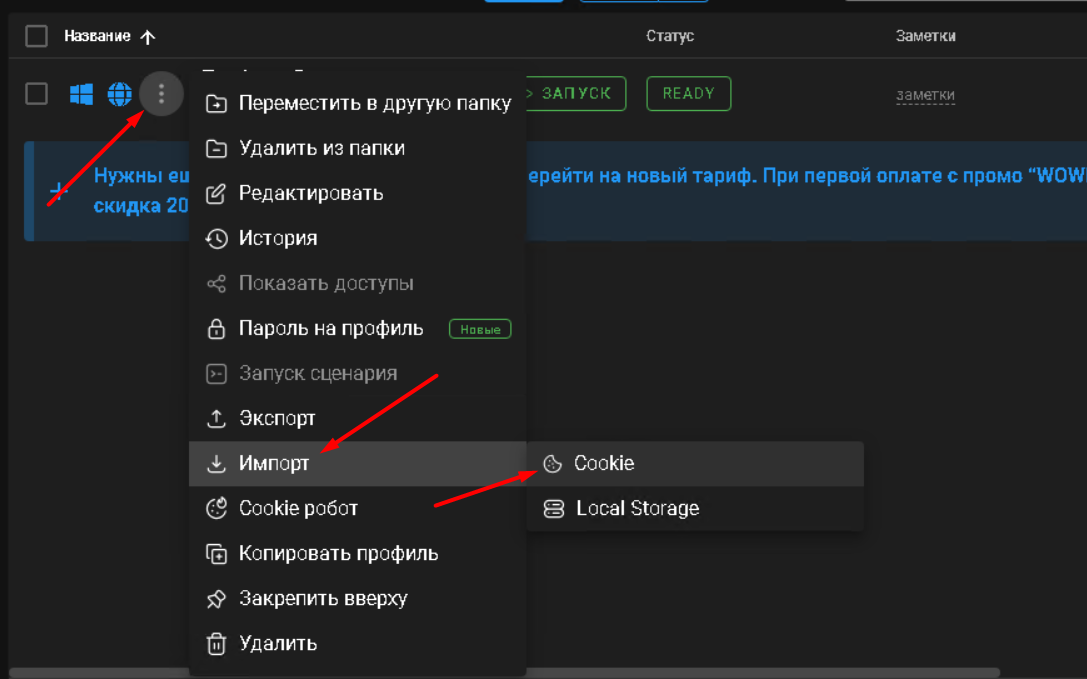This screenshot has height=679, width=1087.
Task: Click the lock icon beside Пароль на профиль
Action: 216,329
